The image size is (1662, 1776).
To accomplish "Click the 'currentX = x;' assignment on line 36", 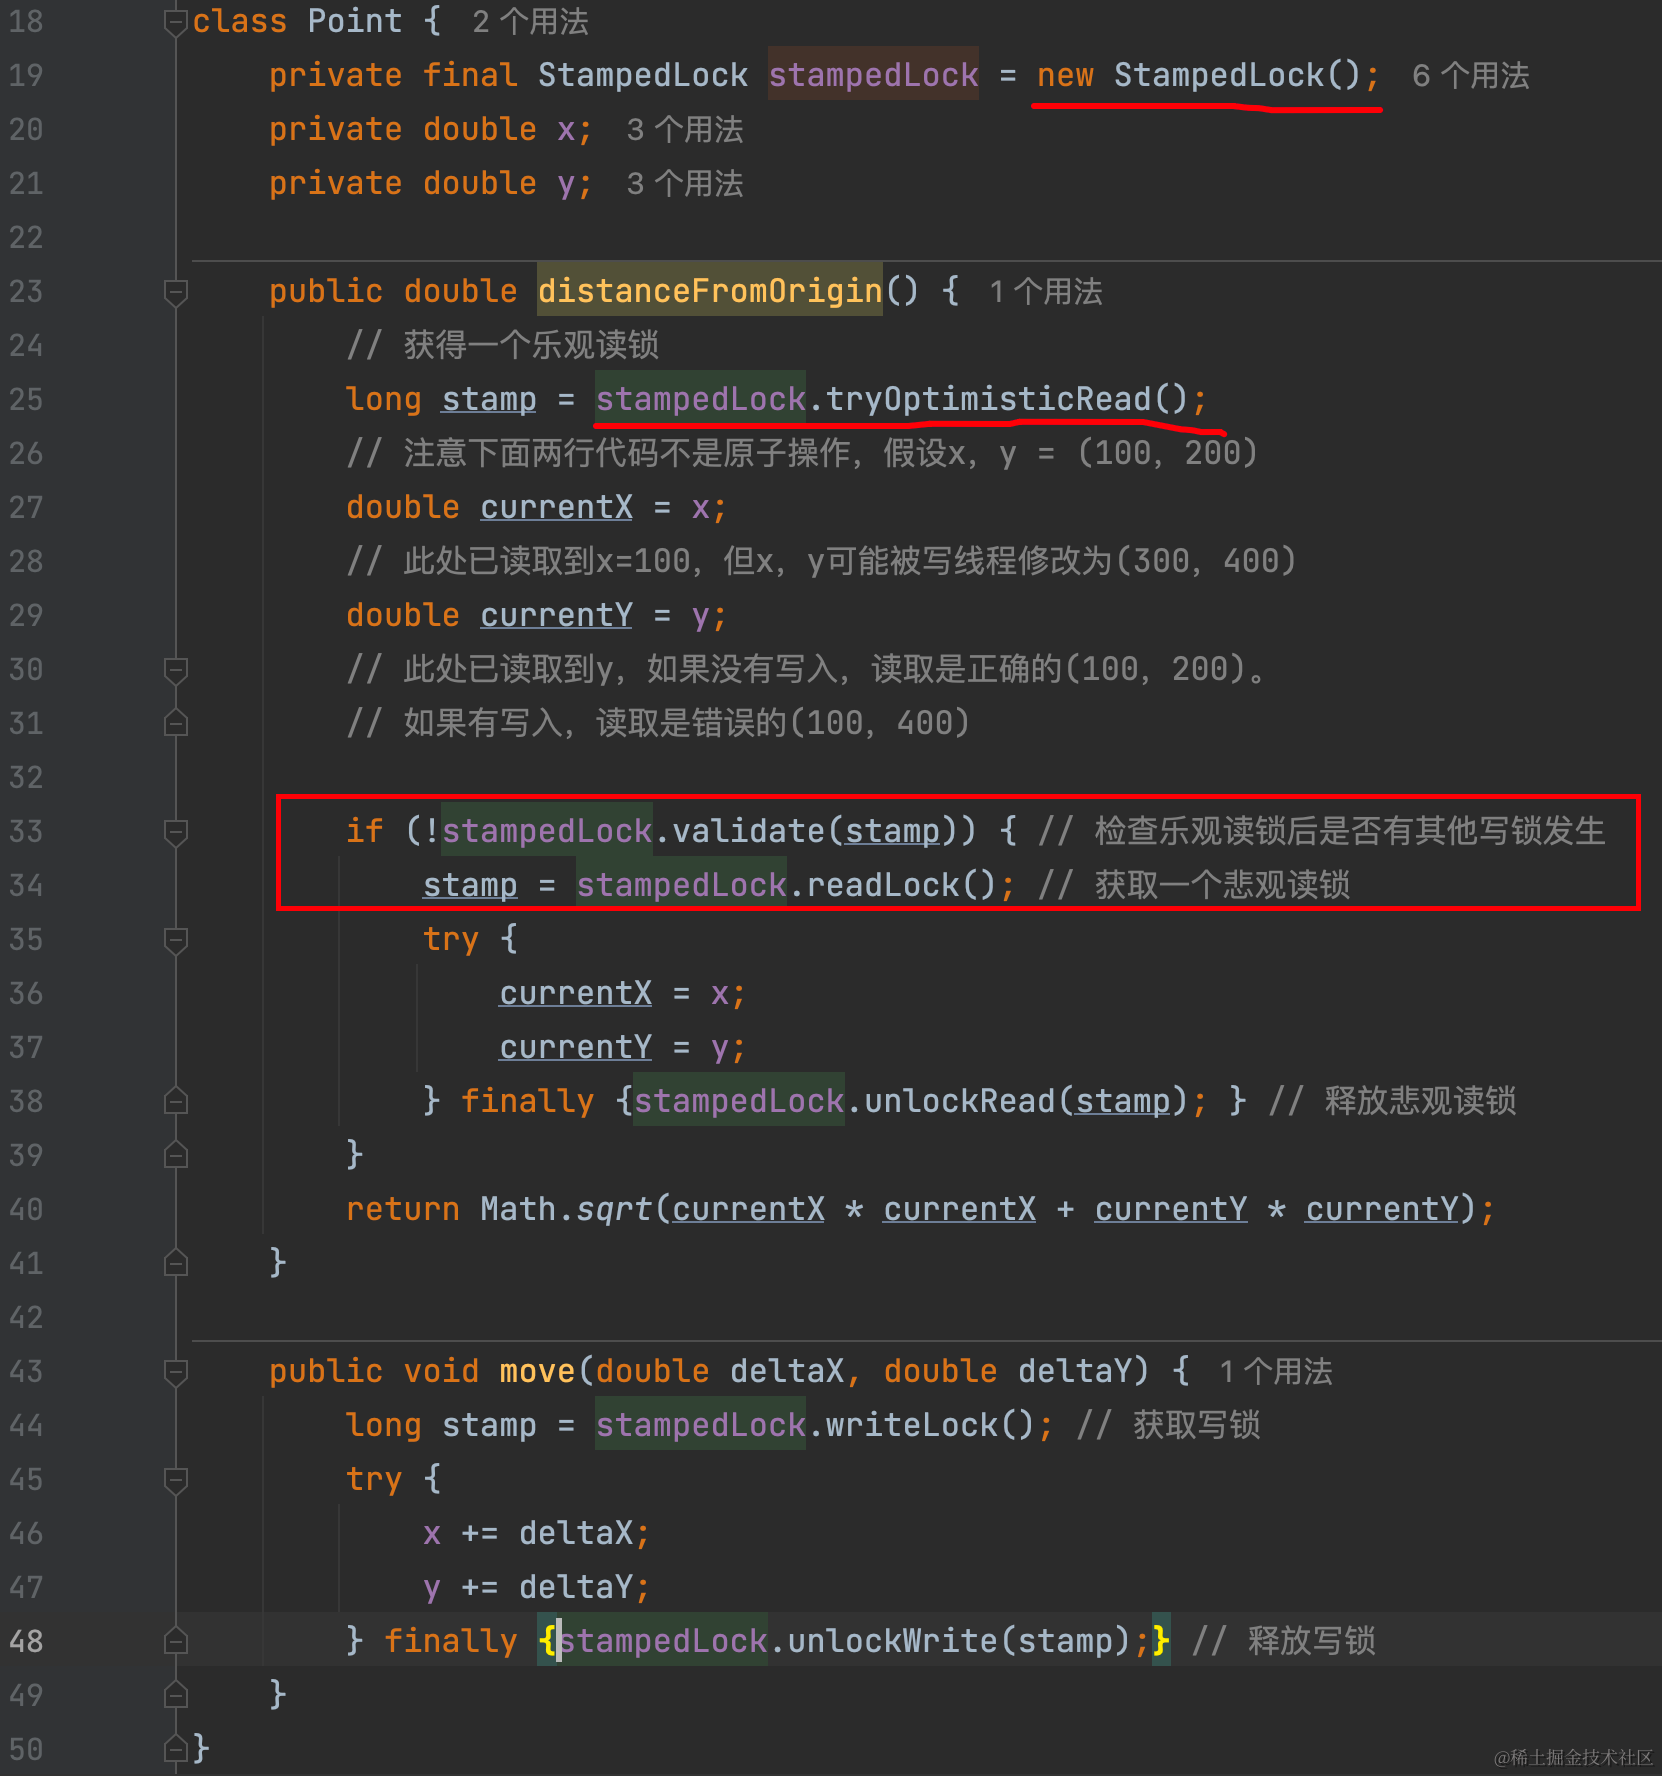I will pyautogui.click(x=623, y=993).
